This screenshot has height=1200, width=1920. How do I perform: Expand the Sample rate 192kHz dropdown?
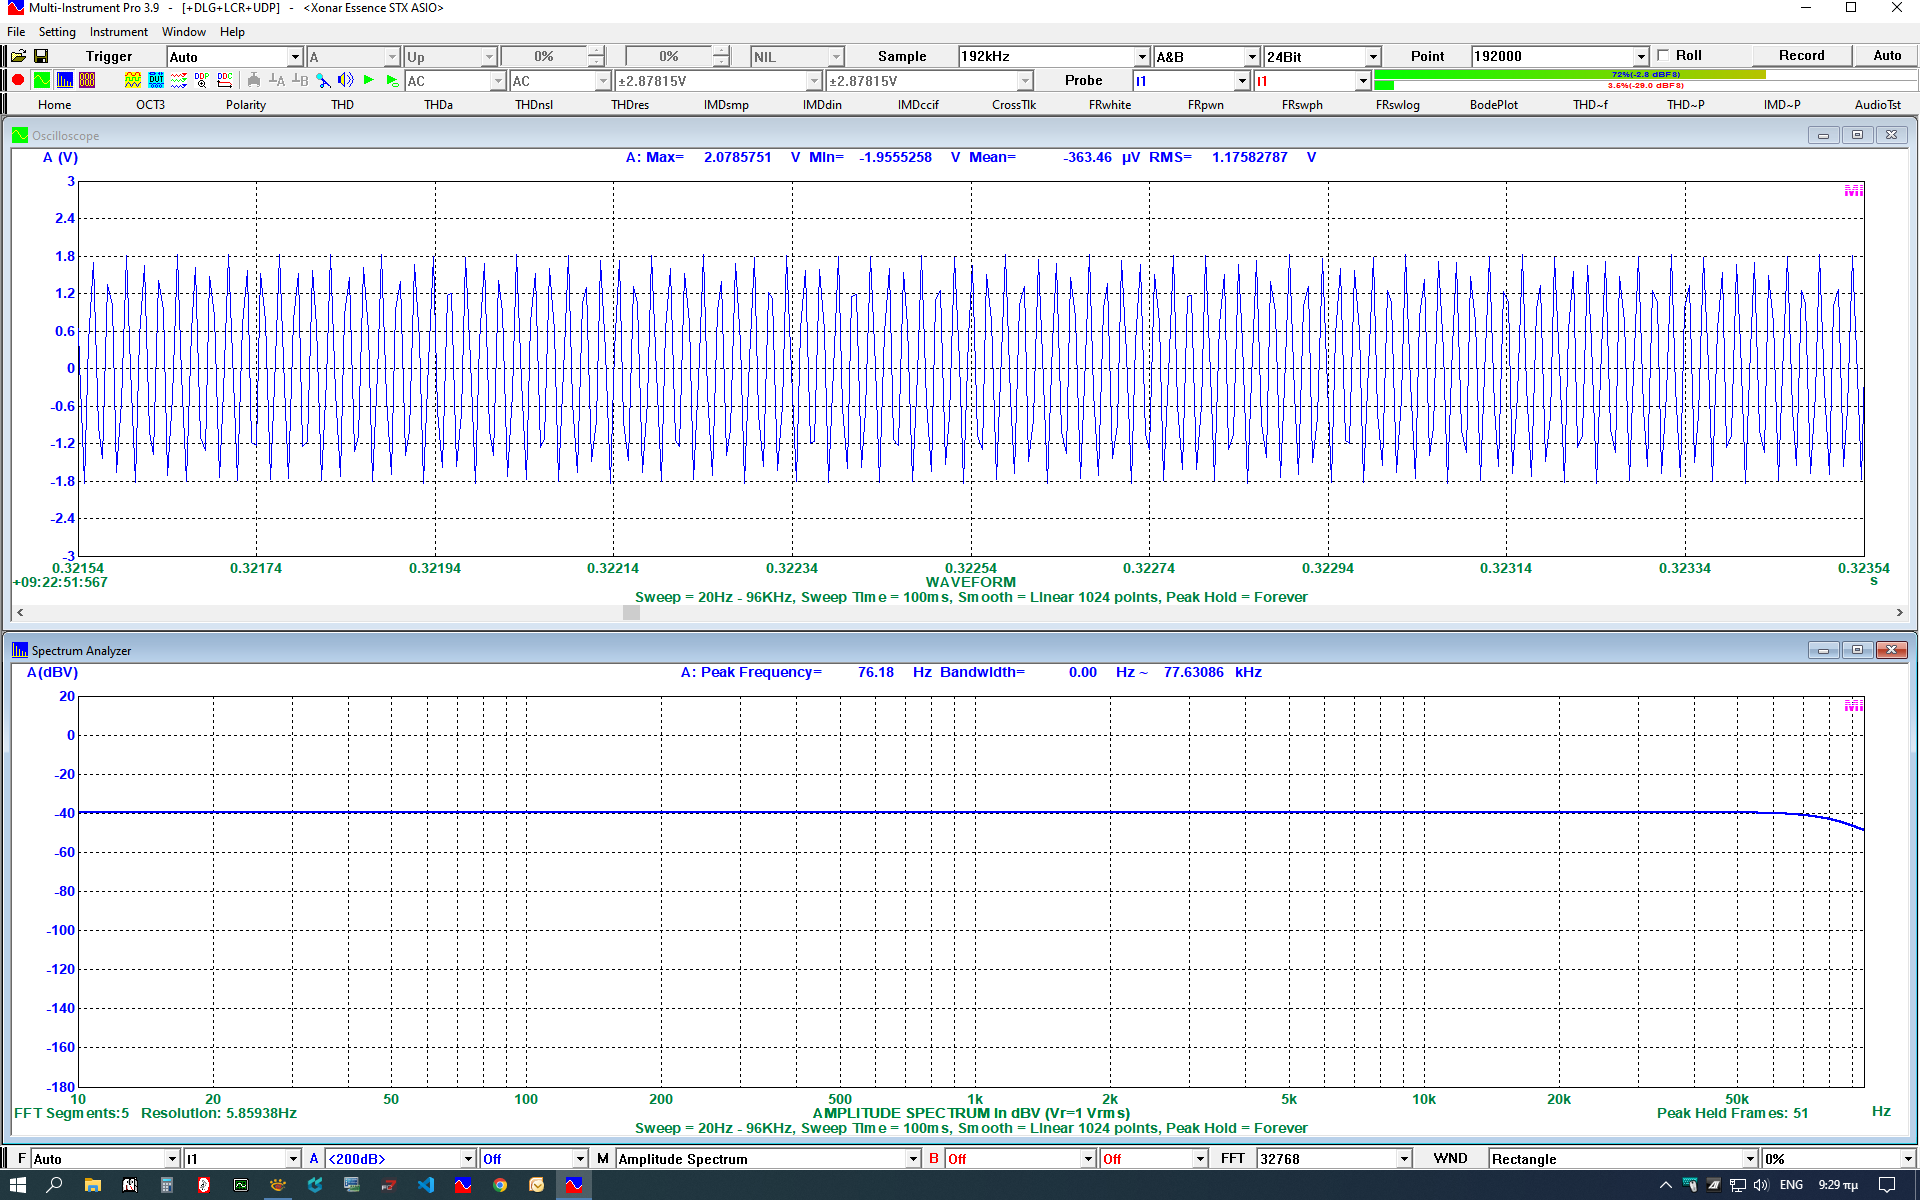[x=1141, y=57]
